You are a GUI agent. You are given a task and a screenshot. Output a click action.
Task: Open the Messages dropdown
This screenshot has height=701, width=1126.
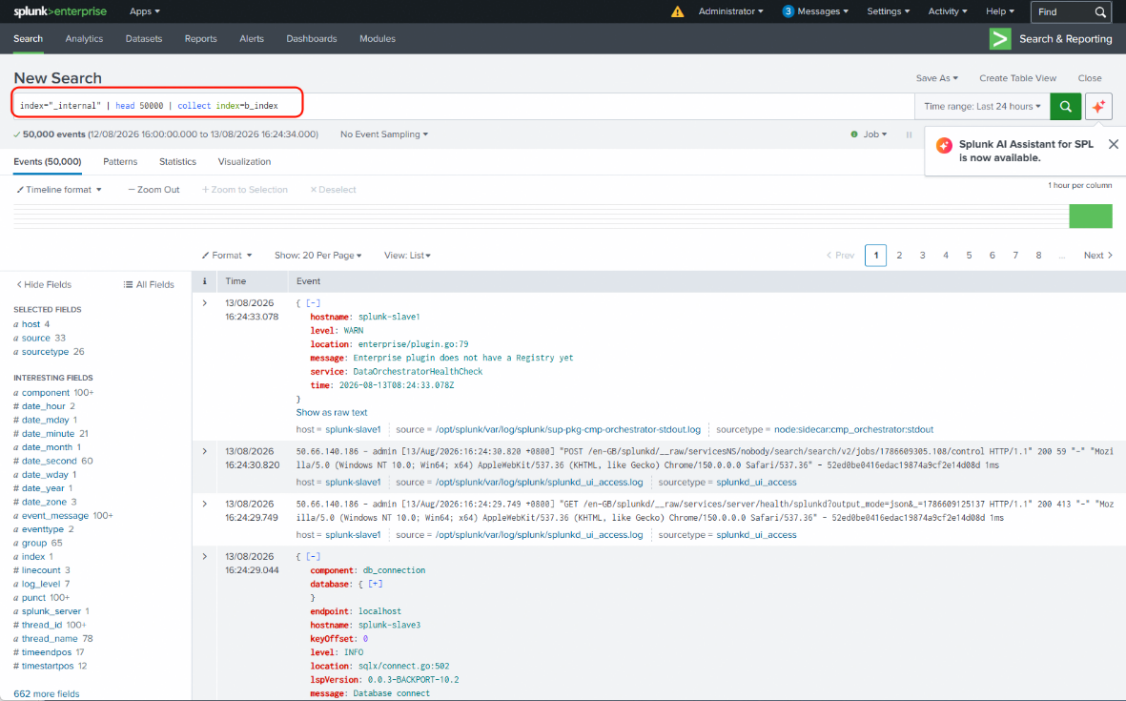point(815,11)
